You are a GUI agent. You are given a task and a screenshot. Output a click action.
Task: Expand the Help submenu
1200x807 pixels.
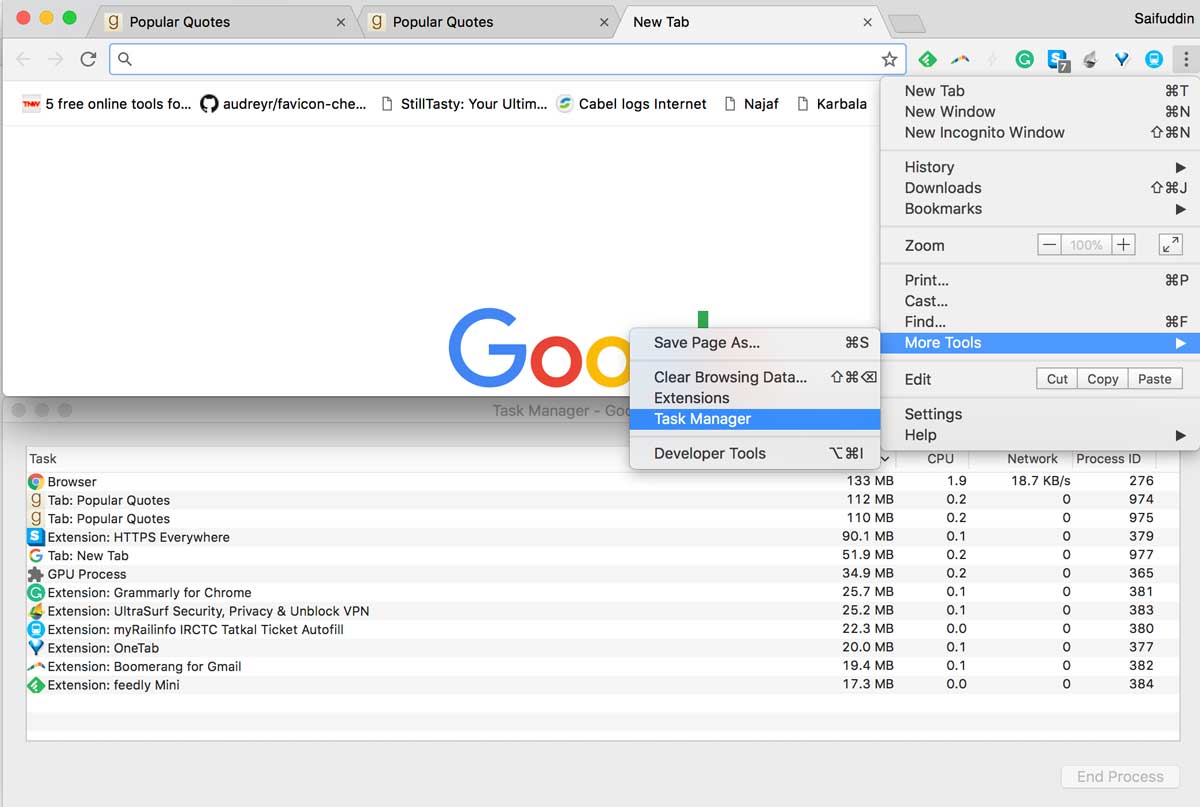[1039, 435]
